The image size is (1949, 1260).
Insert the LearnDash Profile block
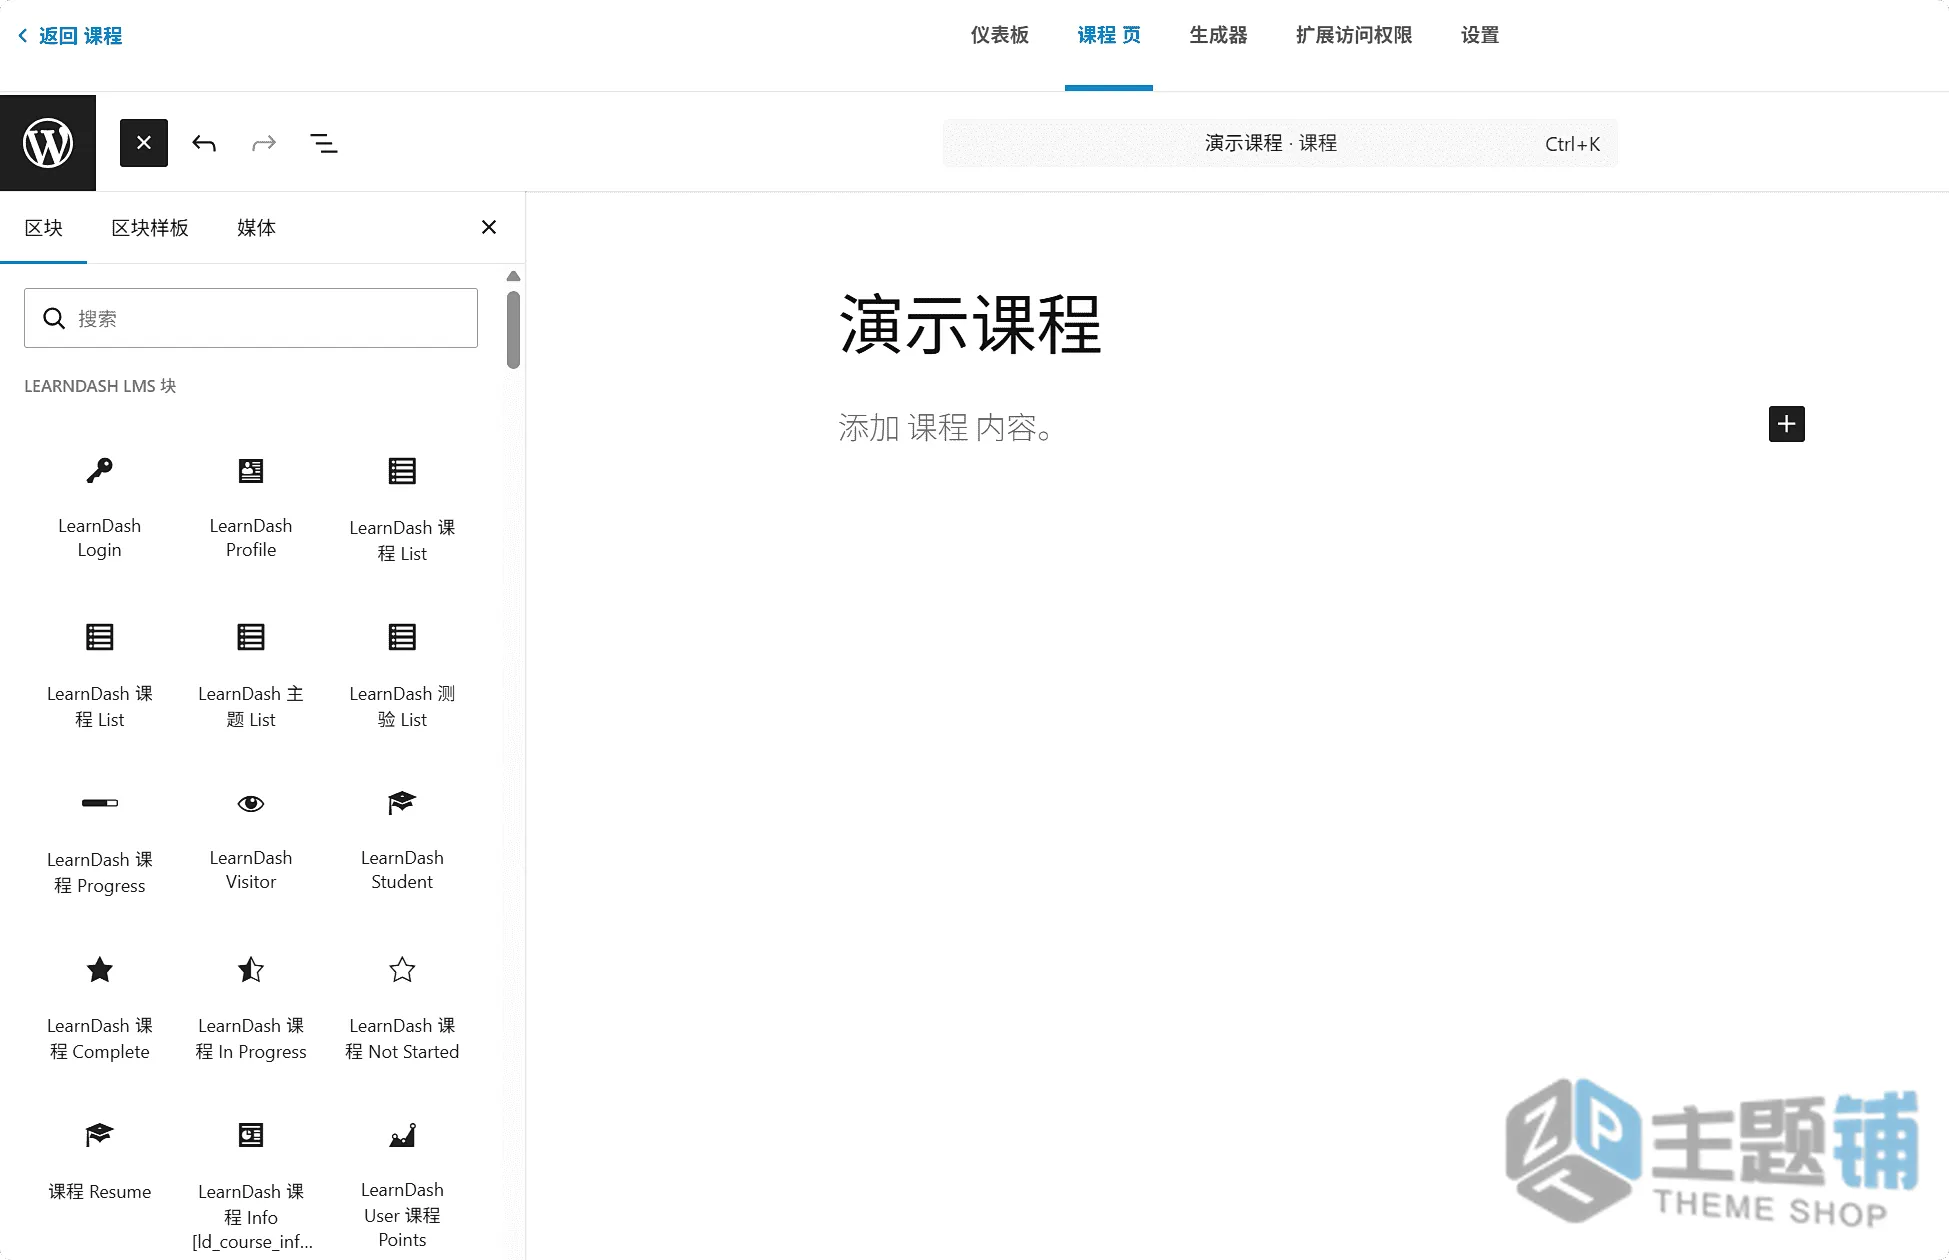[x=251, y=509]
